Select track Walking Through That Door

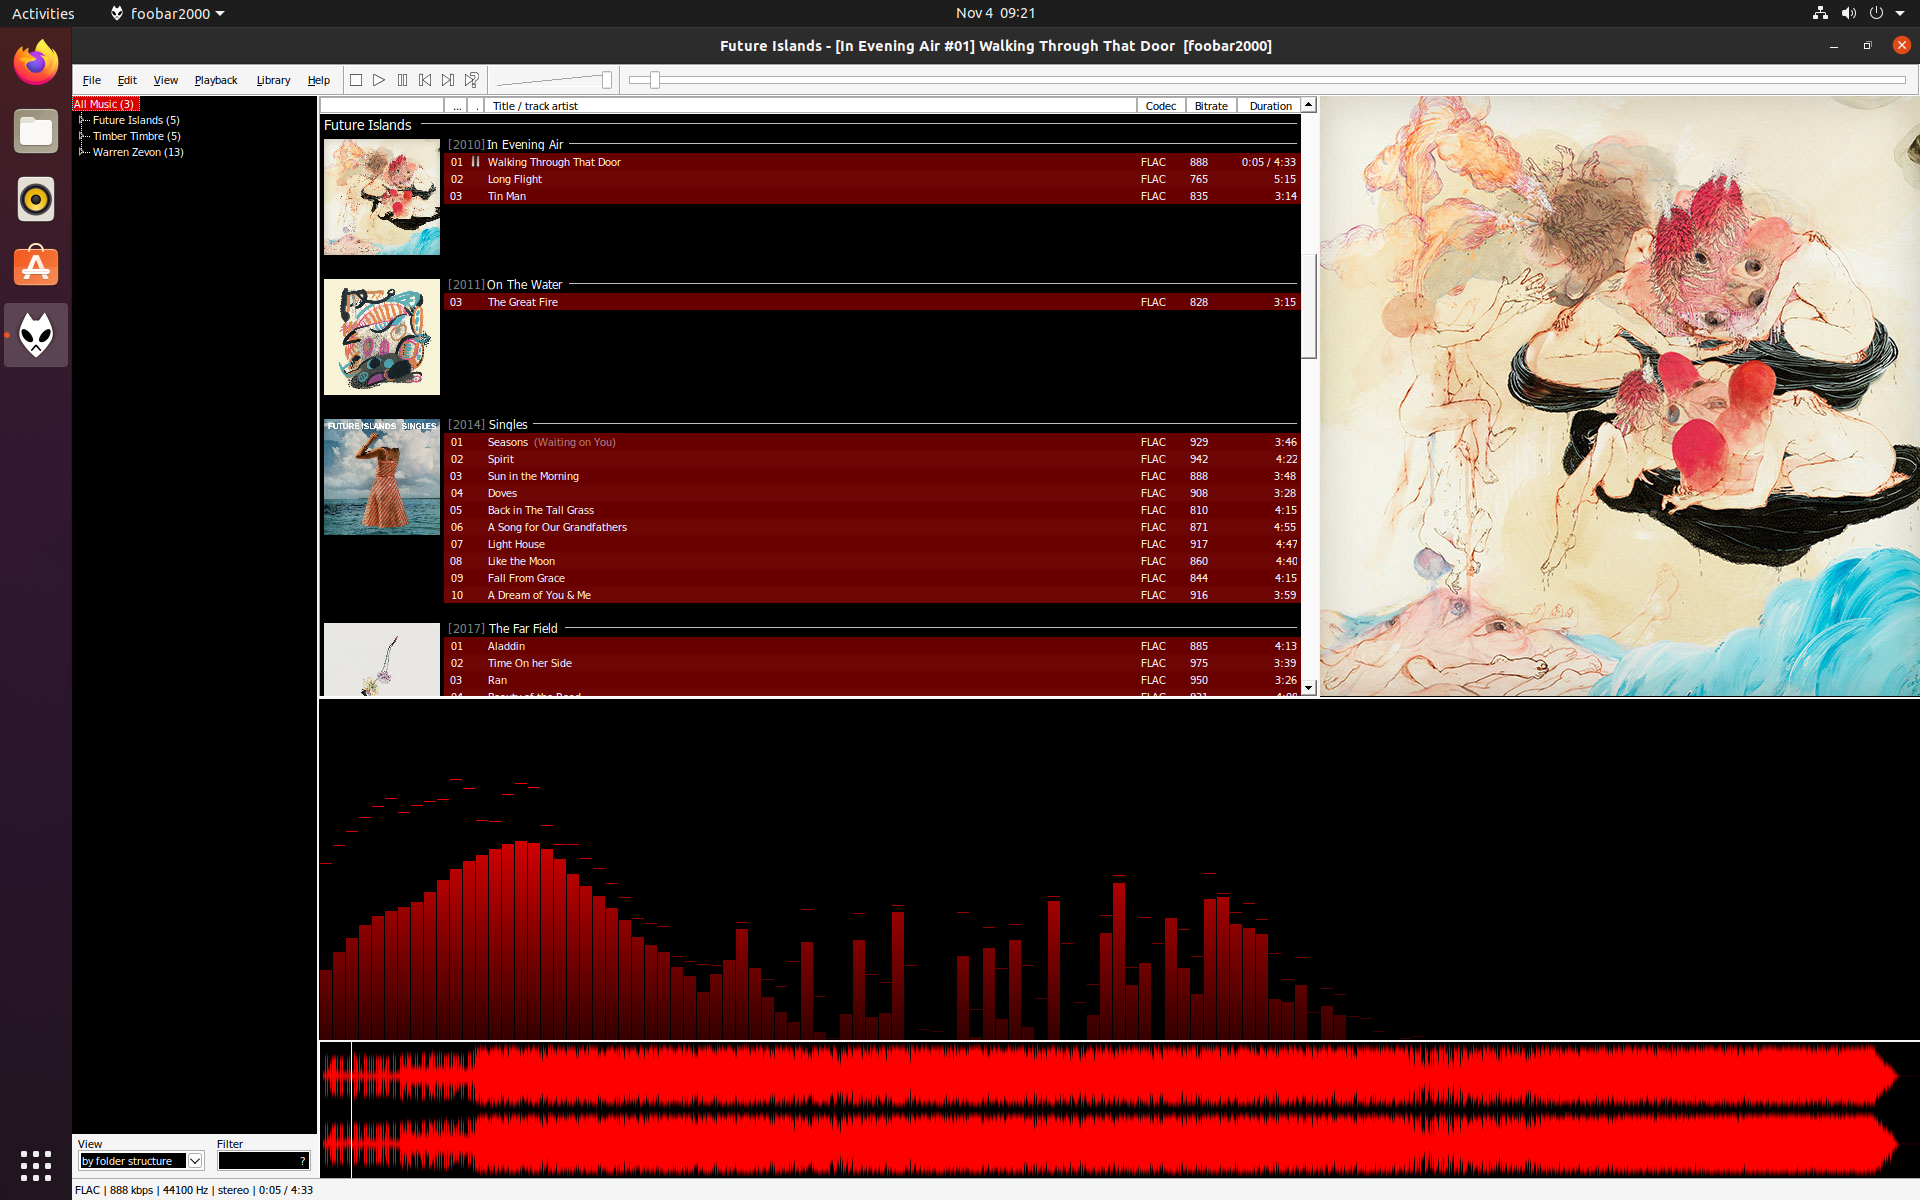tap(872, 162)
